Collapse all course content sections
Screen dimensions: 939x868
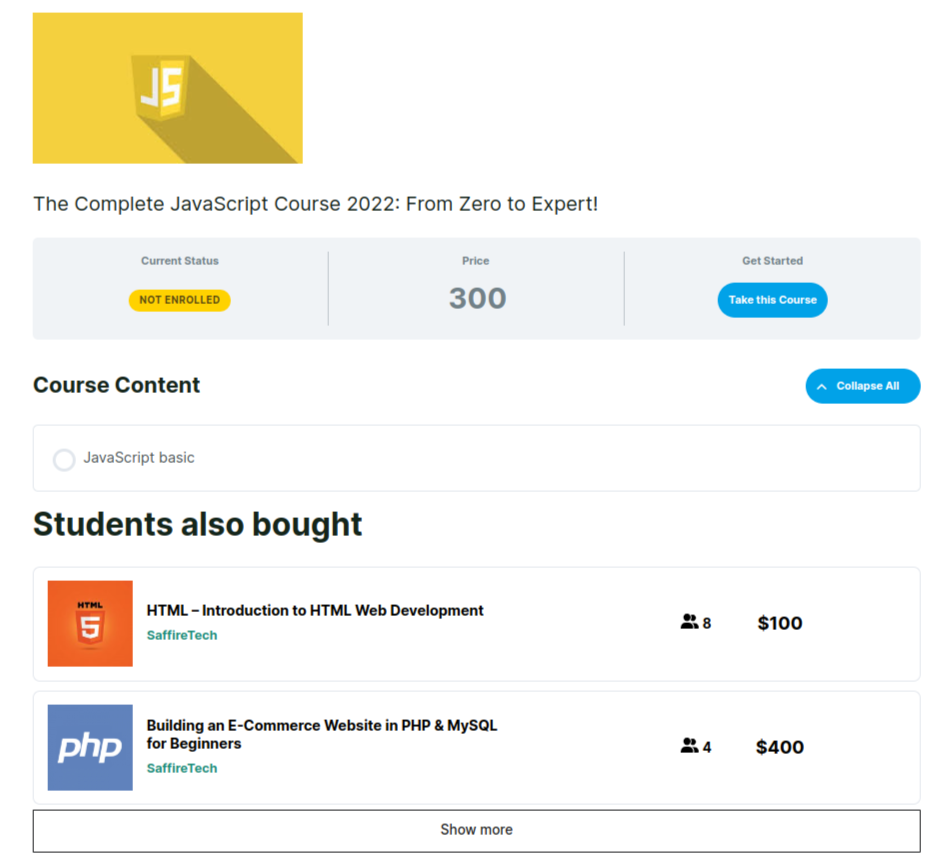coord(862,386)
